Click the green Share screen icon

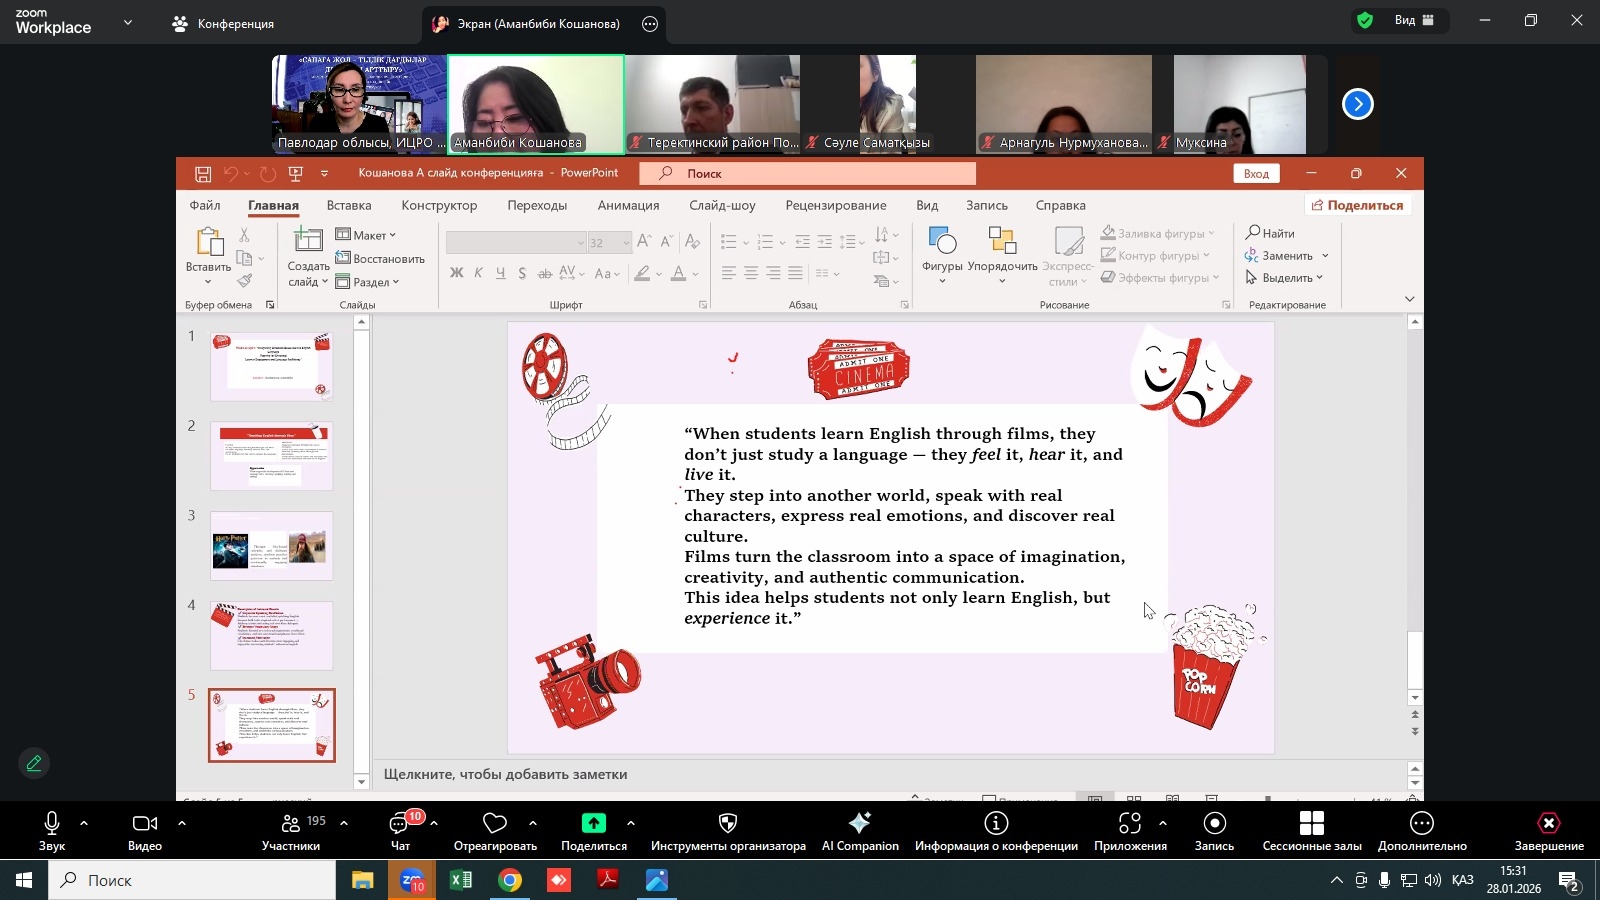594,823
